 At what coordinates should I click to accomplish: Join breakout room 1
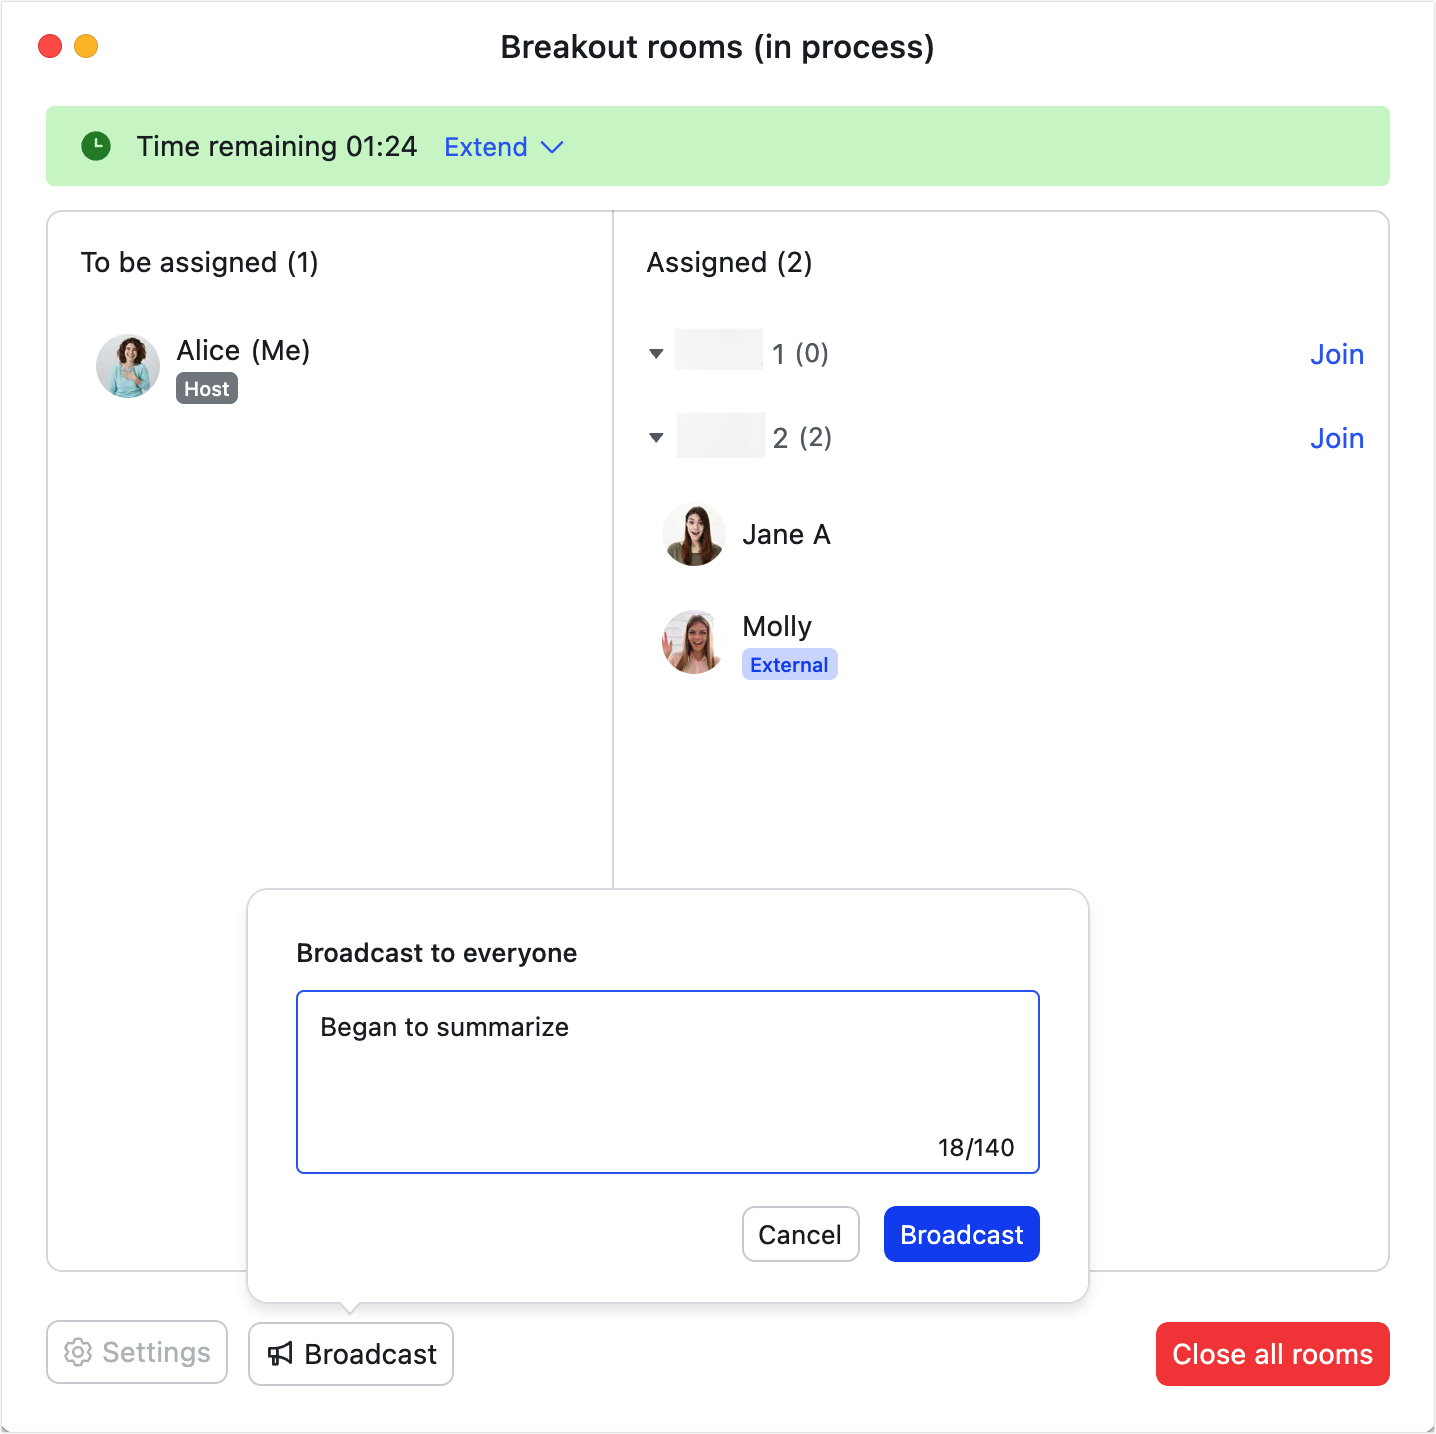pos(1337,353)
